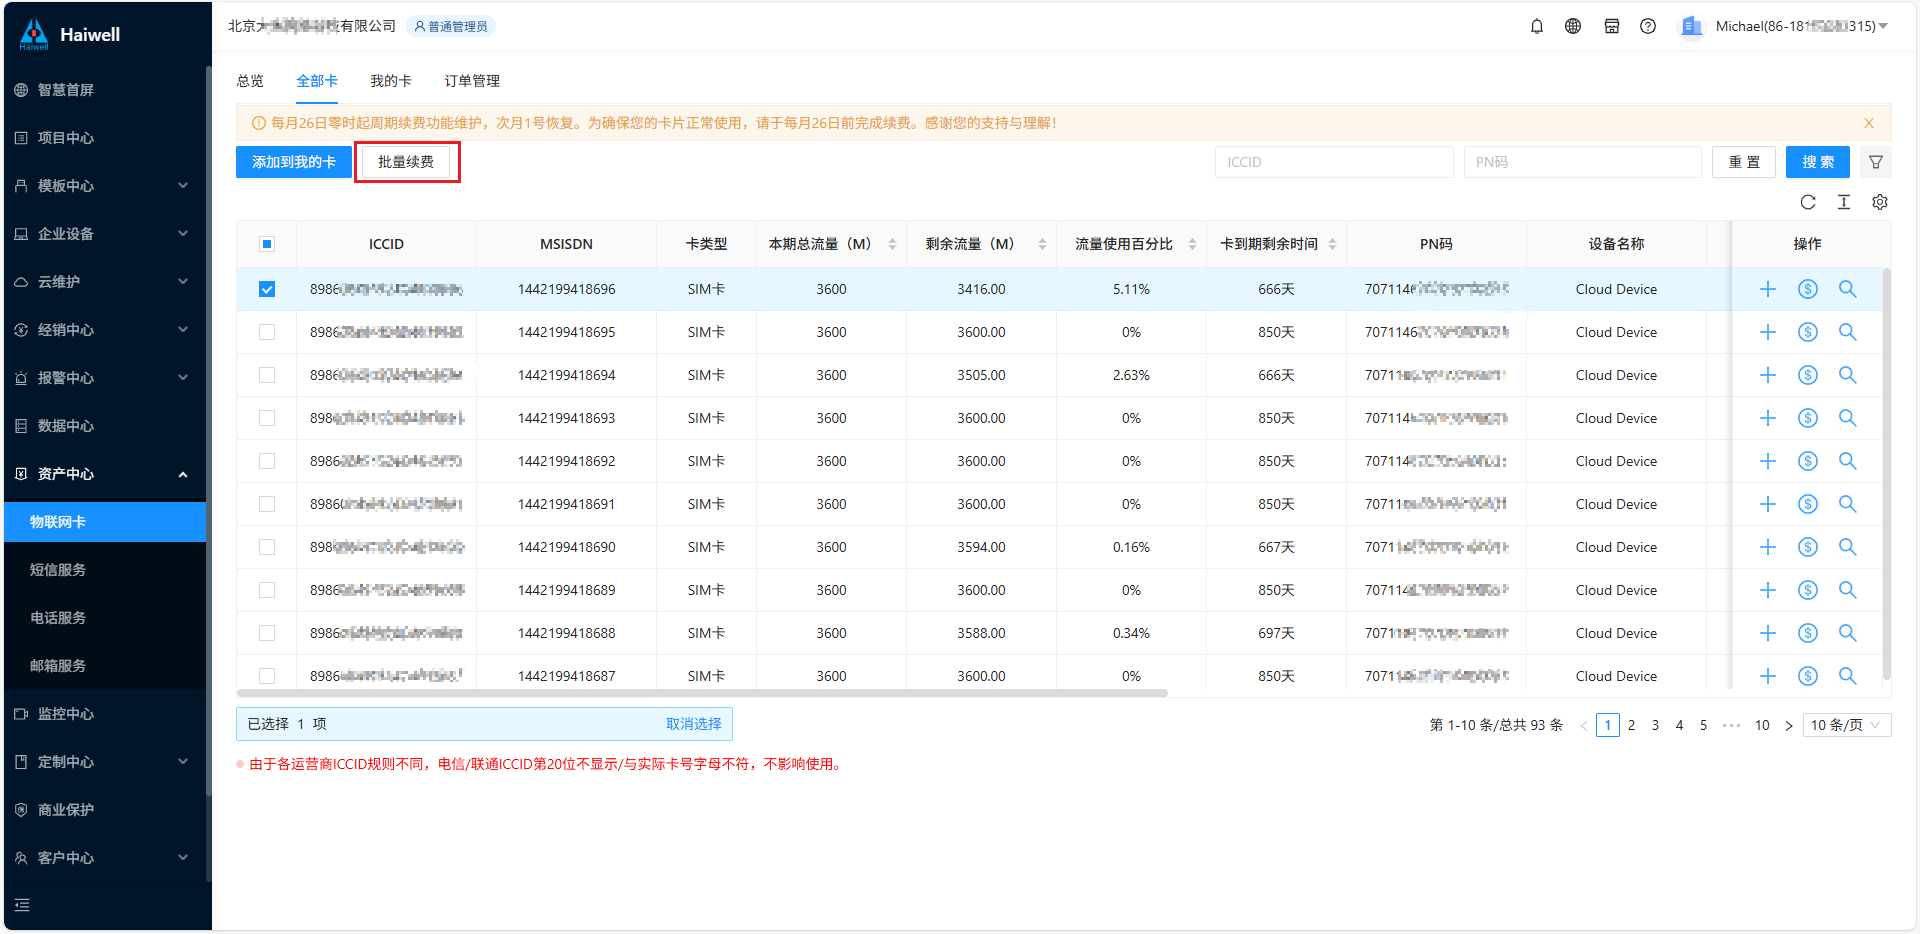Sort by 本期总流量 column arrows
The height and width of the screenshot is (934, 1920).
tap(892, 244)
